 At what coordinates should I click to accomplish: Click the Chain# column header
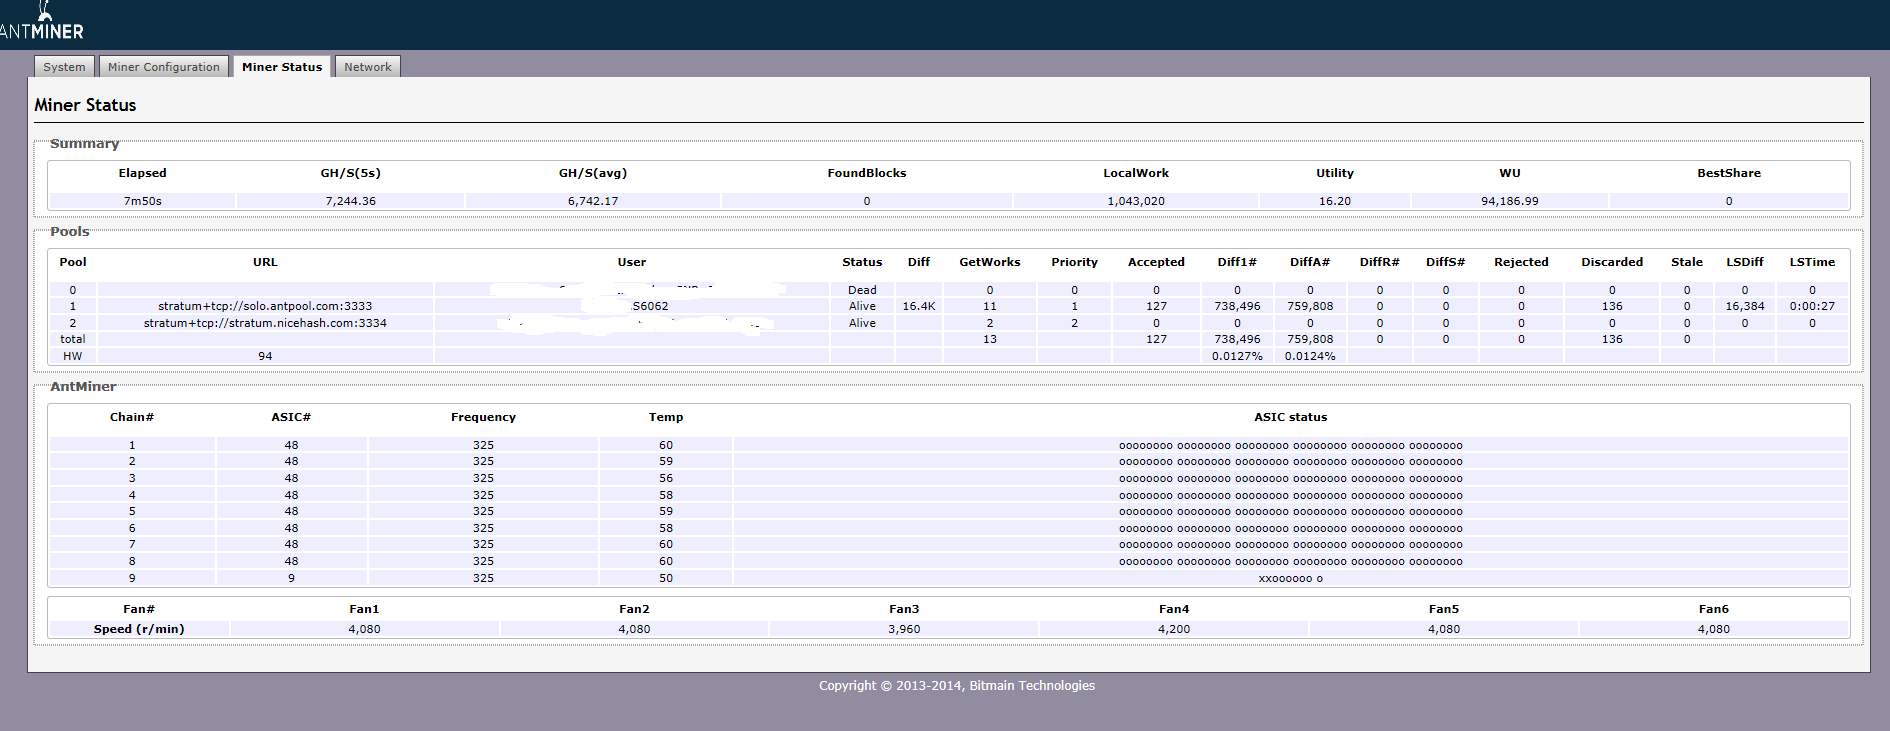tap(132, 417)
